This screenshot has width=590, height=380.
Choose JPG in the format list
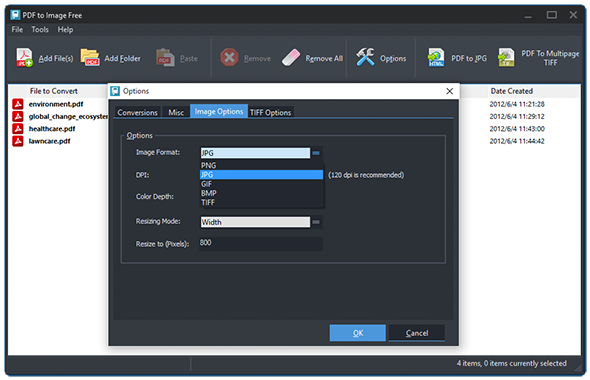(x=262, y=175)
